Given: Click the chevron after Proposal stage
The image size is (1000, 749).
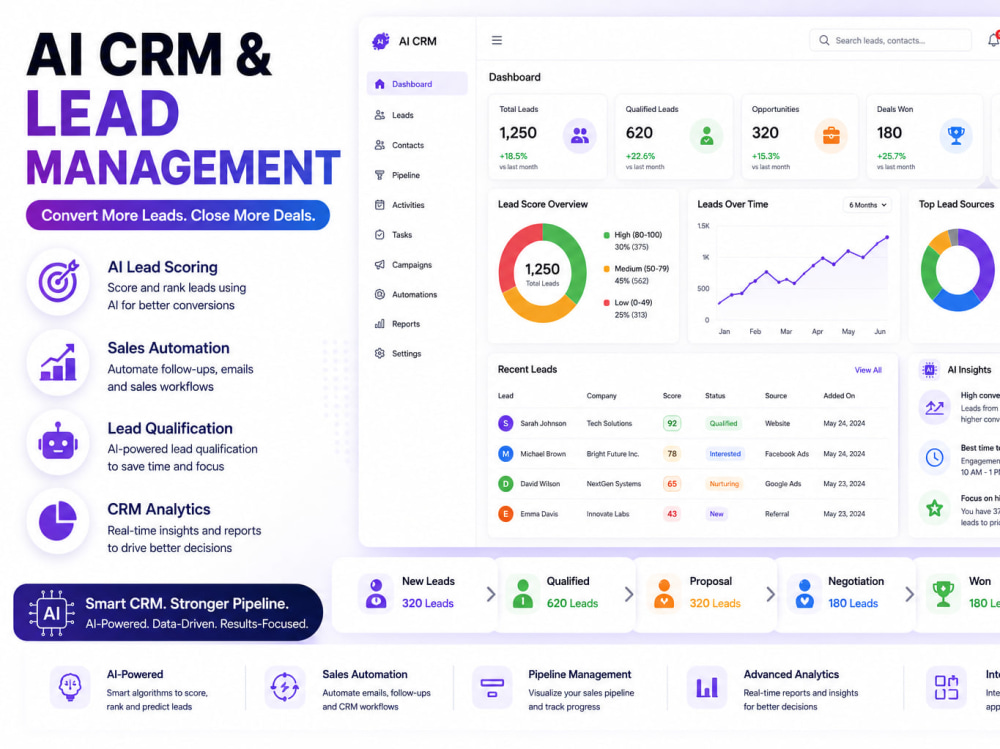Looking at the screenshot, I should (x=770, y=594).
